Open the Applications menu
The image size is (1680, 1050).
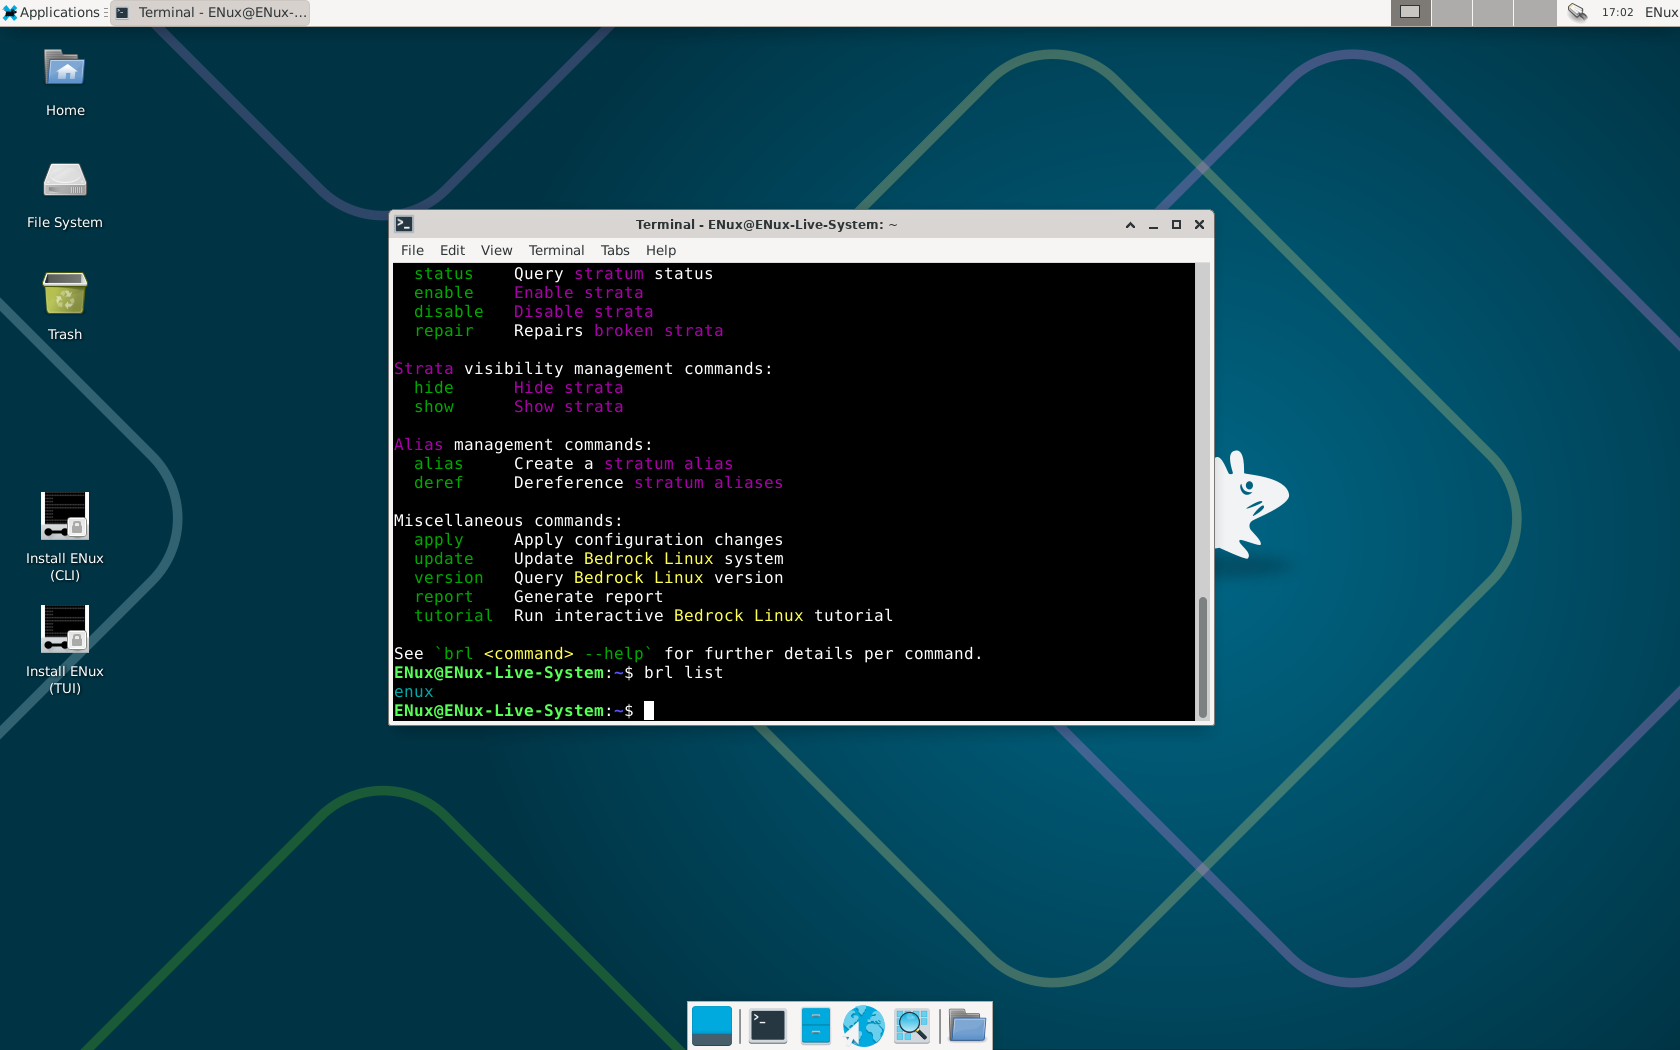(52, 12)
